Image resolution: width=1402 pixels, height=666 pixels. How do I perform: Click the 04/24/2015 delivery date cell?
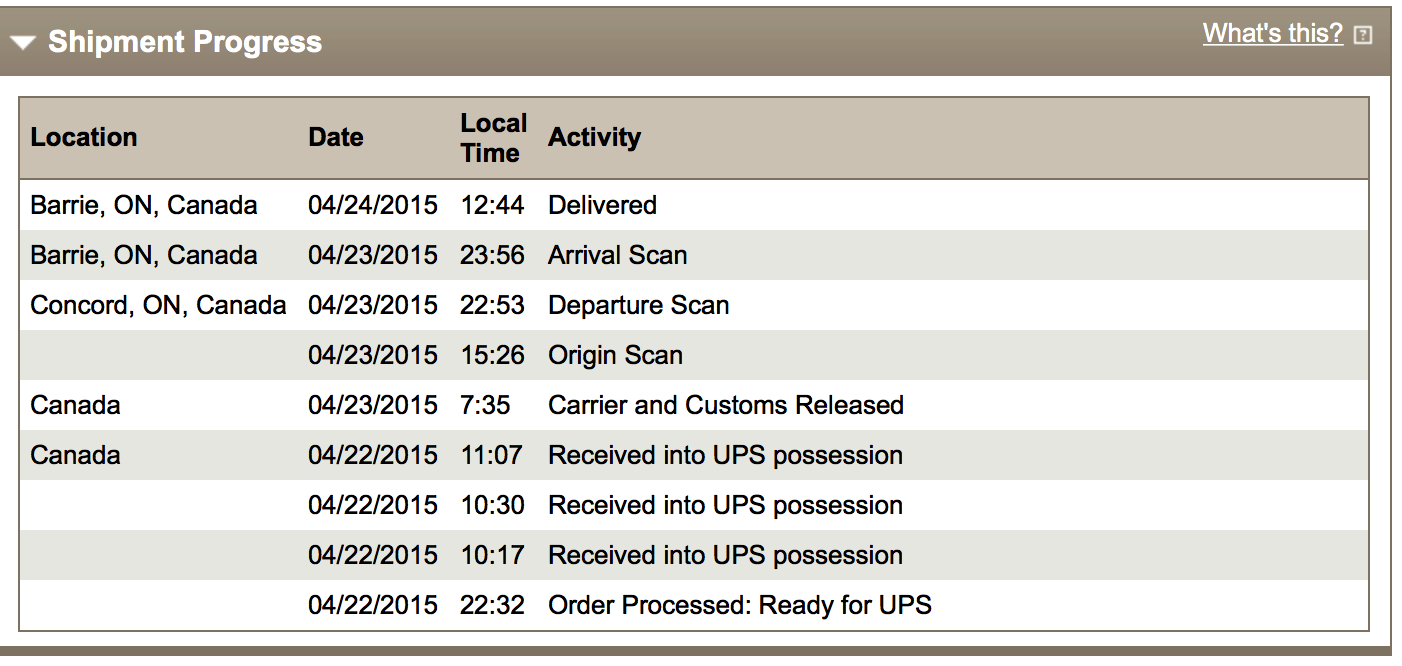[x=373, y=205]
